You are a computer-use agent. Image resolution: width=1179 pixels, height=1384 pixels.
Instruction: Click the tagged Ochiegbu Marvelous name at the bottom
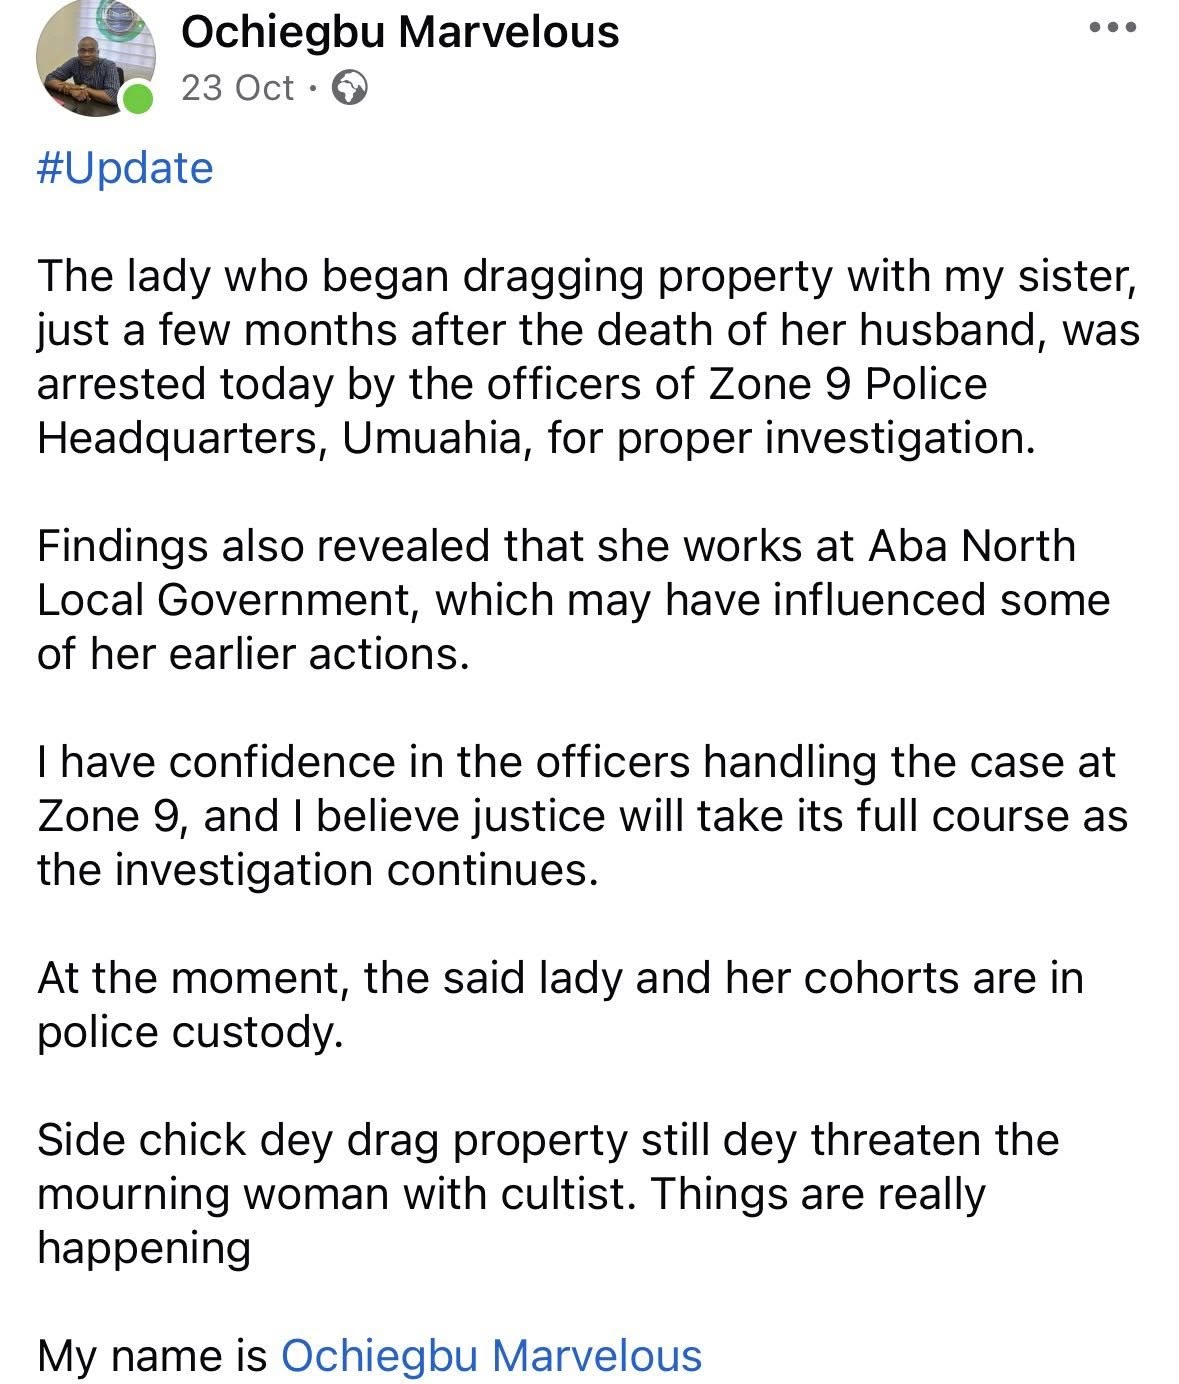pos(491,1356)
